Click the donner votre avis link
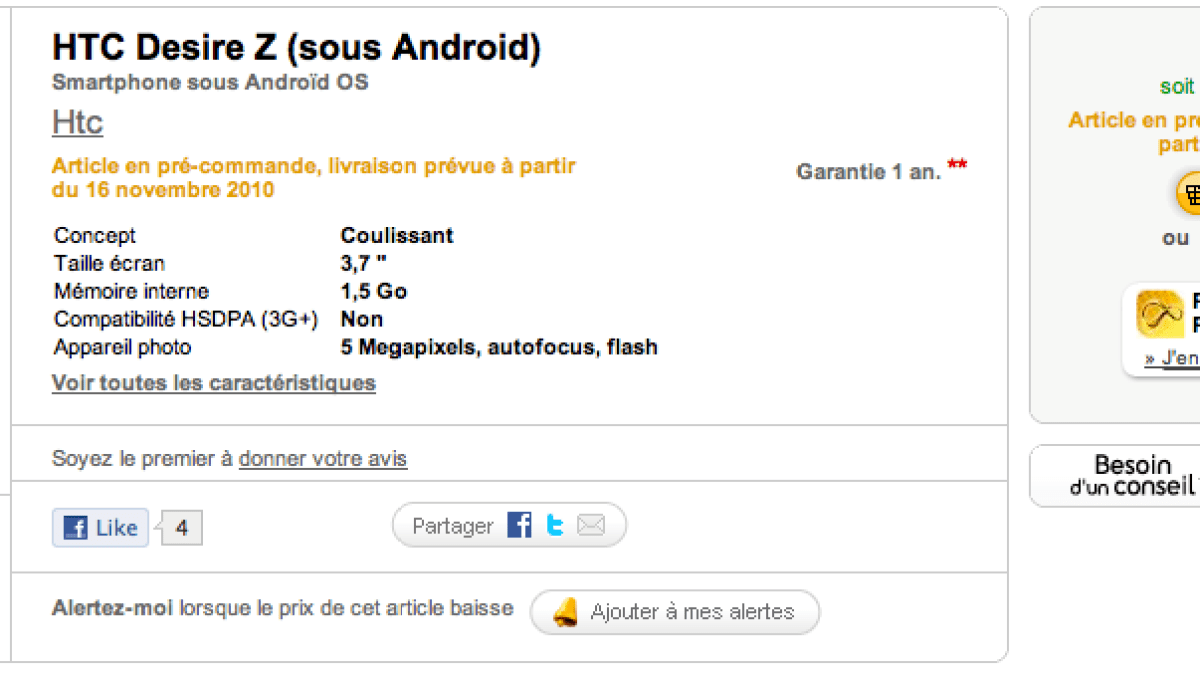This screenshot has width=1200, height=675. tap(323, 459)
